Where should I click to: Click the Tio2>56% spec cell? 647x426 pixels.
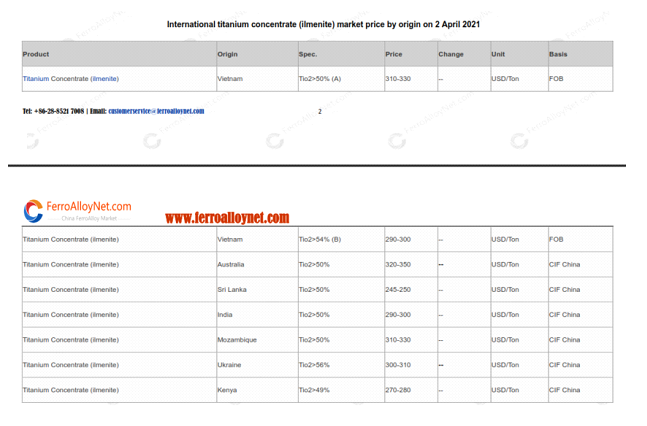tap(314, 365)
